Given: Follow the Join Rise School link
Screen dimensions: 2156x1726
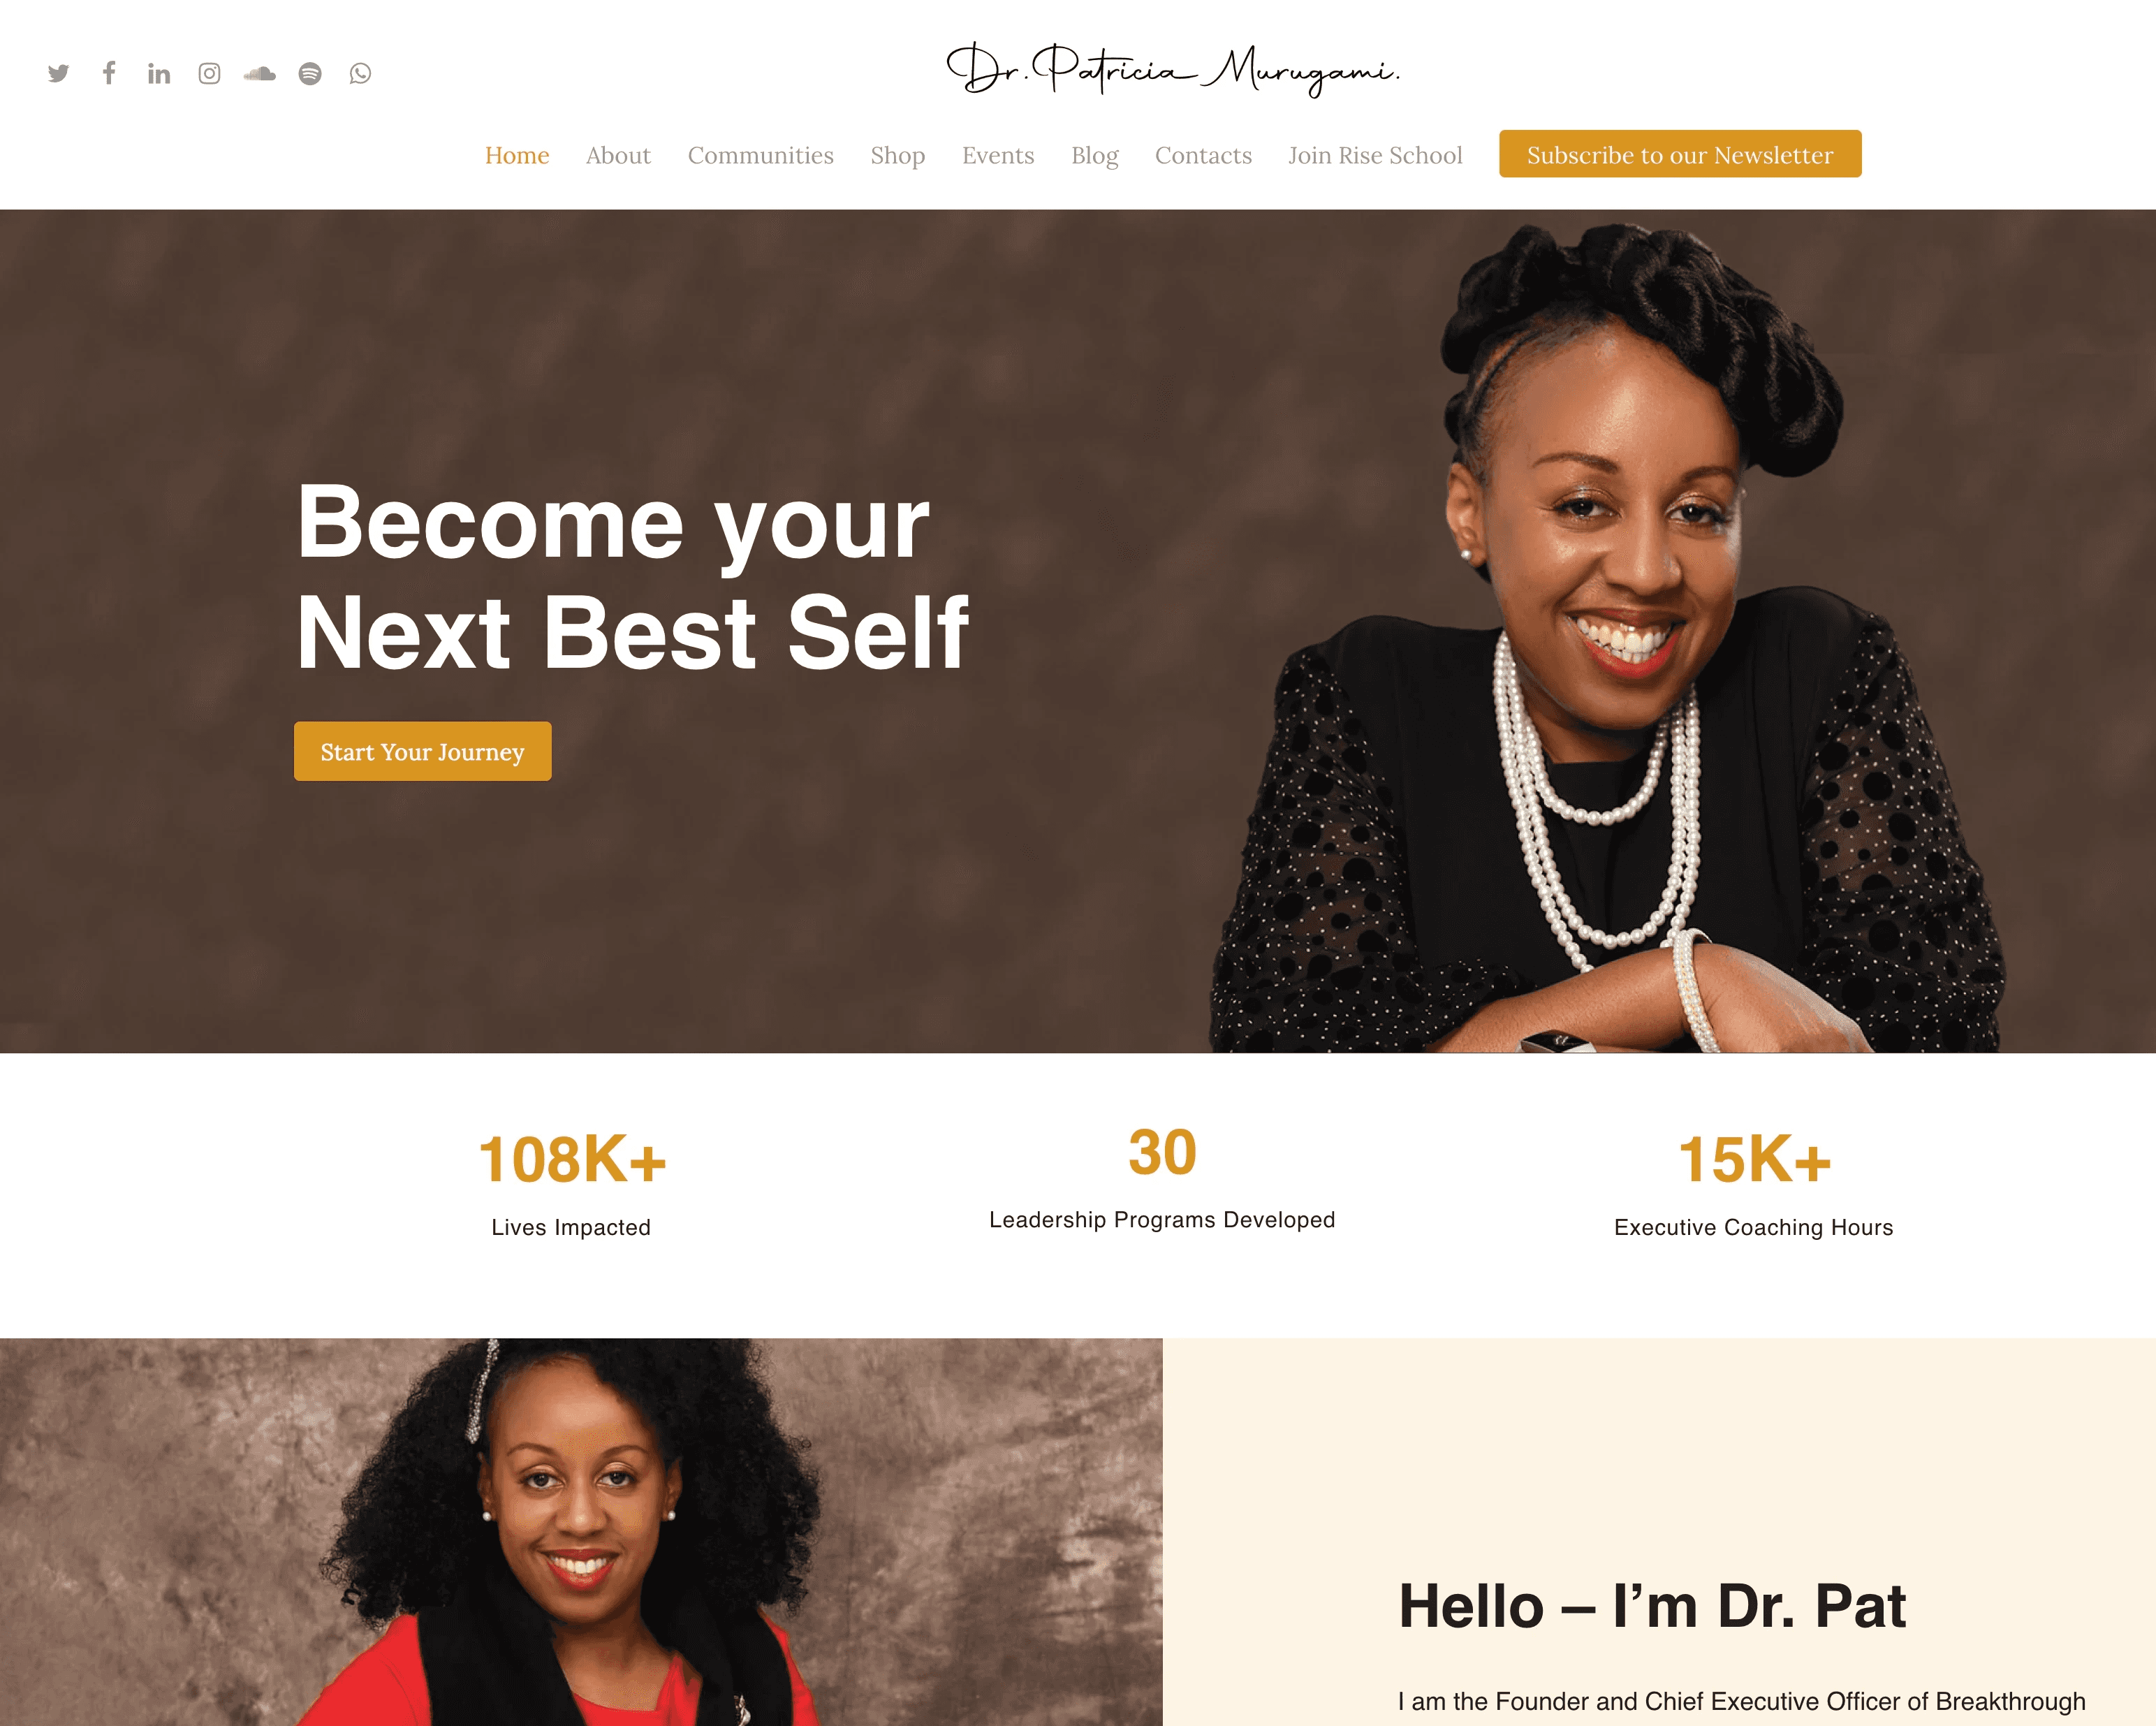Looking at the screenshot, I should pyautogui.click(x=1375, y=155).
